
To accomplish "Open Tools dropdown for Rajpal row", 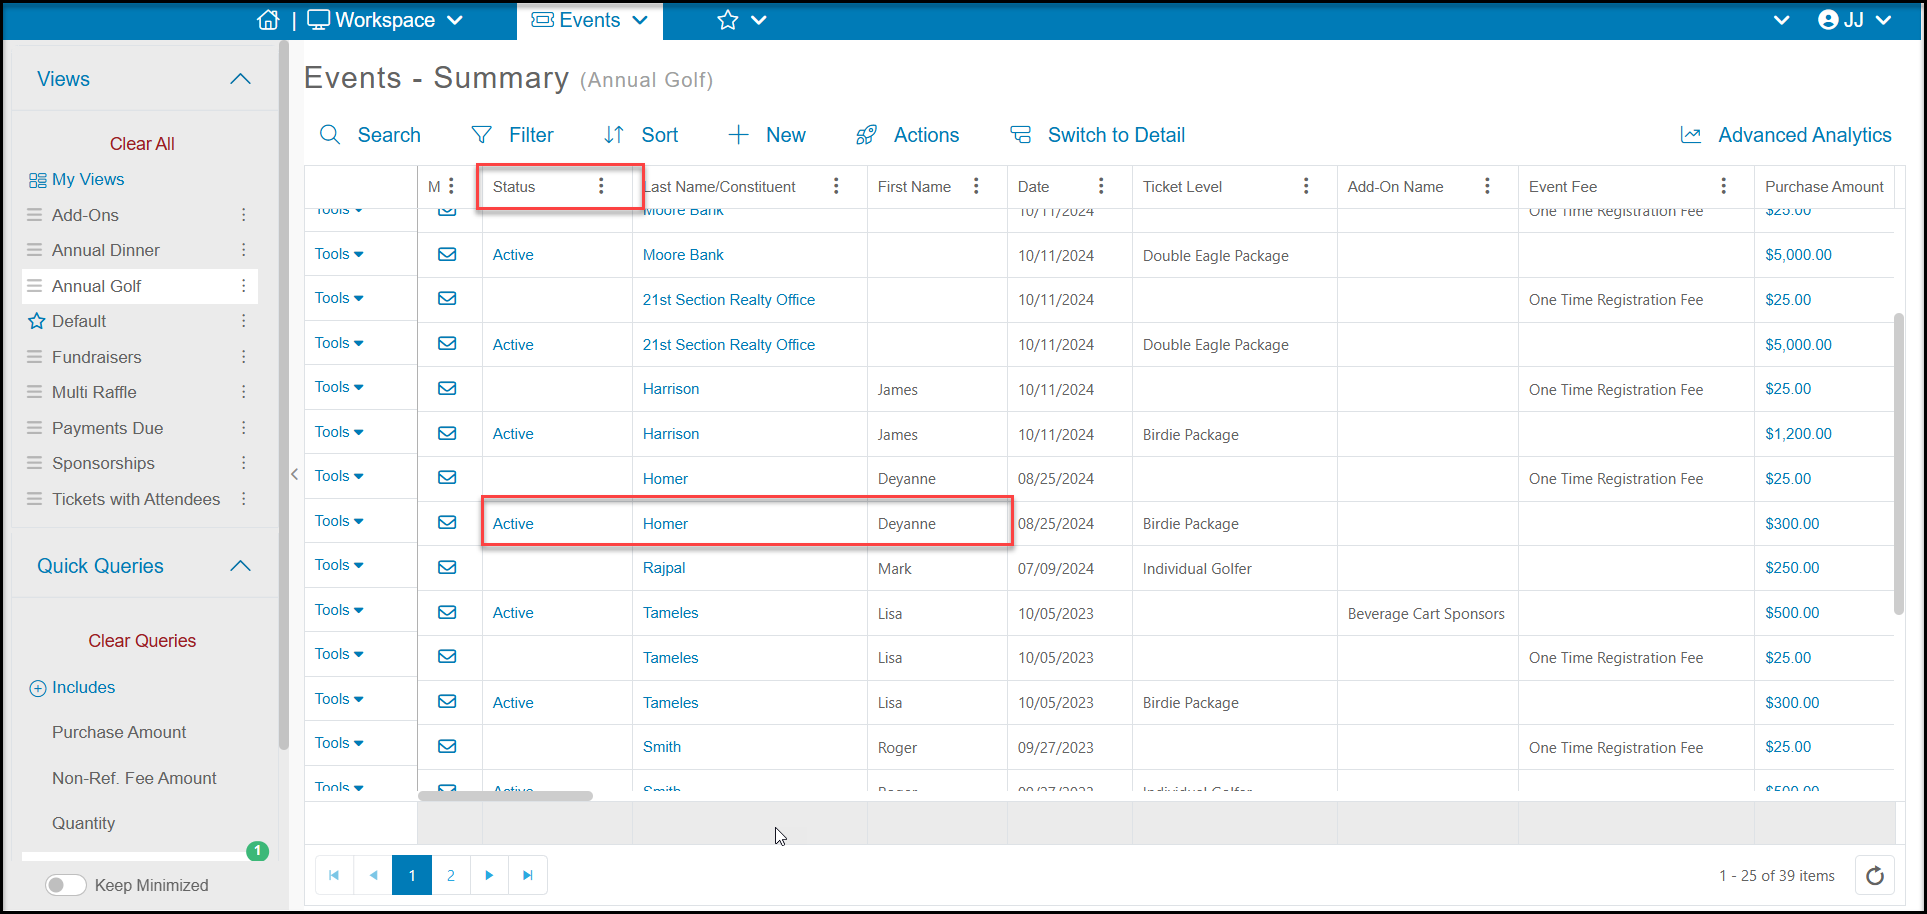I will pyautogui.click(x=339, y=565).
